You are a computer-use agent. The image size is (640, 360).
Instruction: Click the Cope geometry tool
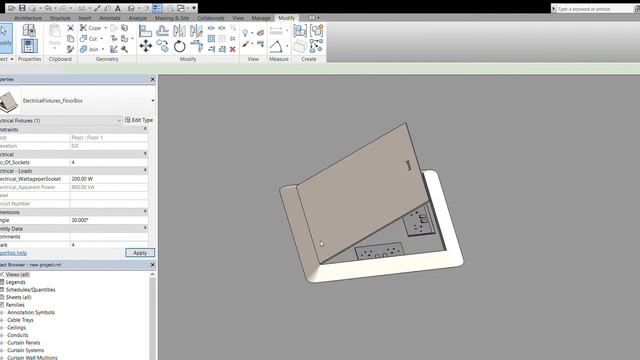click(91, 28)
